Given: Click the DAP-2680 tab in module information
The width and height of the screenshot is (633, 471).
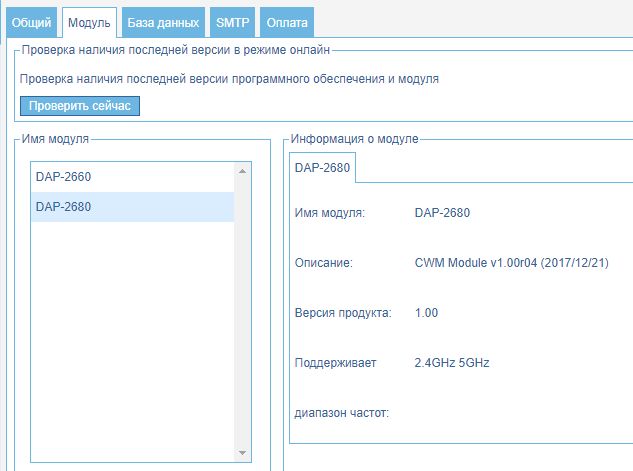Looking at the screenshot, I should point(322,168).
